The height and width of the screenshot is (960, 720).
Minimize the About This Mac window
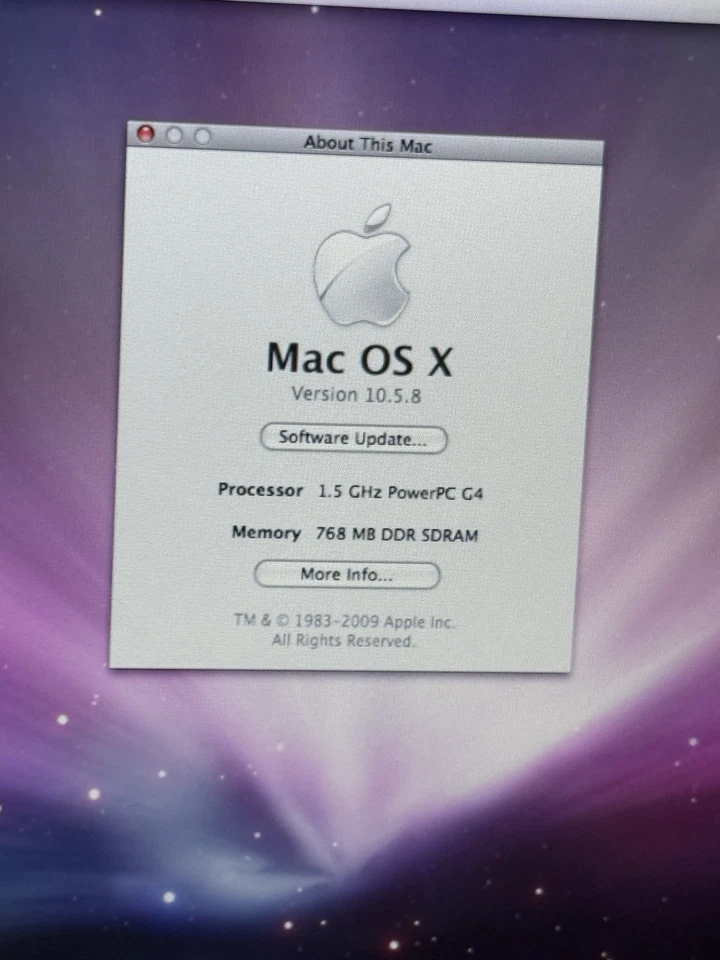(x=174, y=135)
